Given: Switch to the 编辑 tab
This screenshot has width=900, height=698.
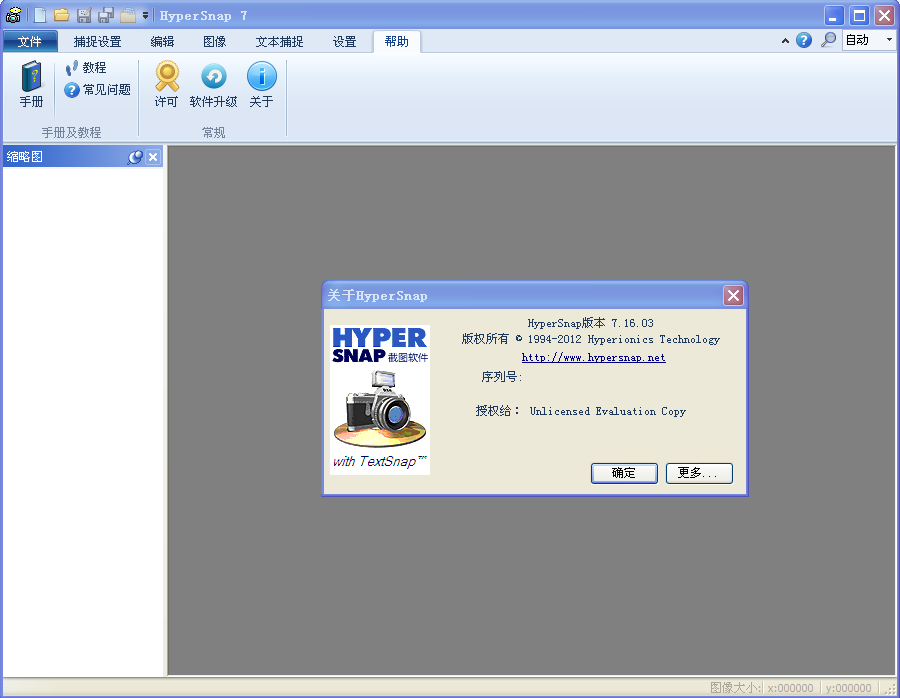Looking at the screenshot, I should tap(162, 41).
